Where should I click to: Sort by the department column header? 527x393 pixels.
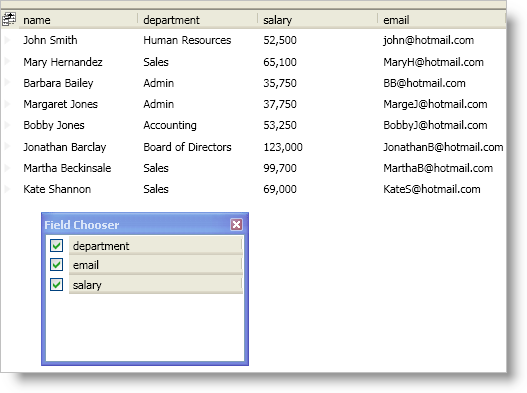pos(198,20)
